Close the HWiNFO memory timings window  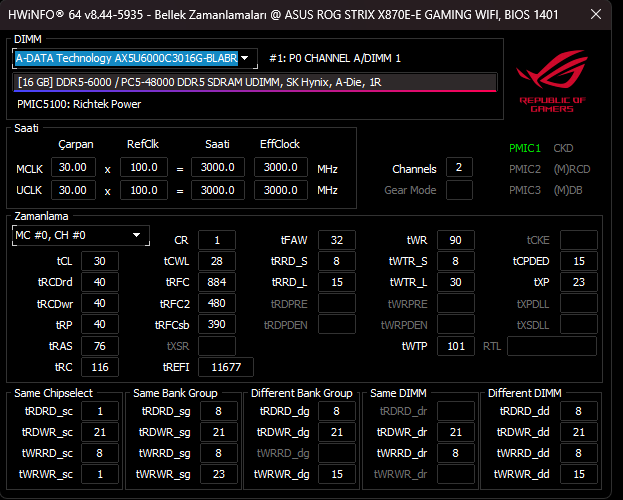[596, 15]
